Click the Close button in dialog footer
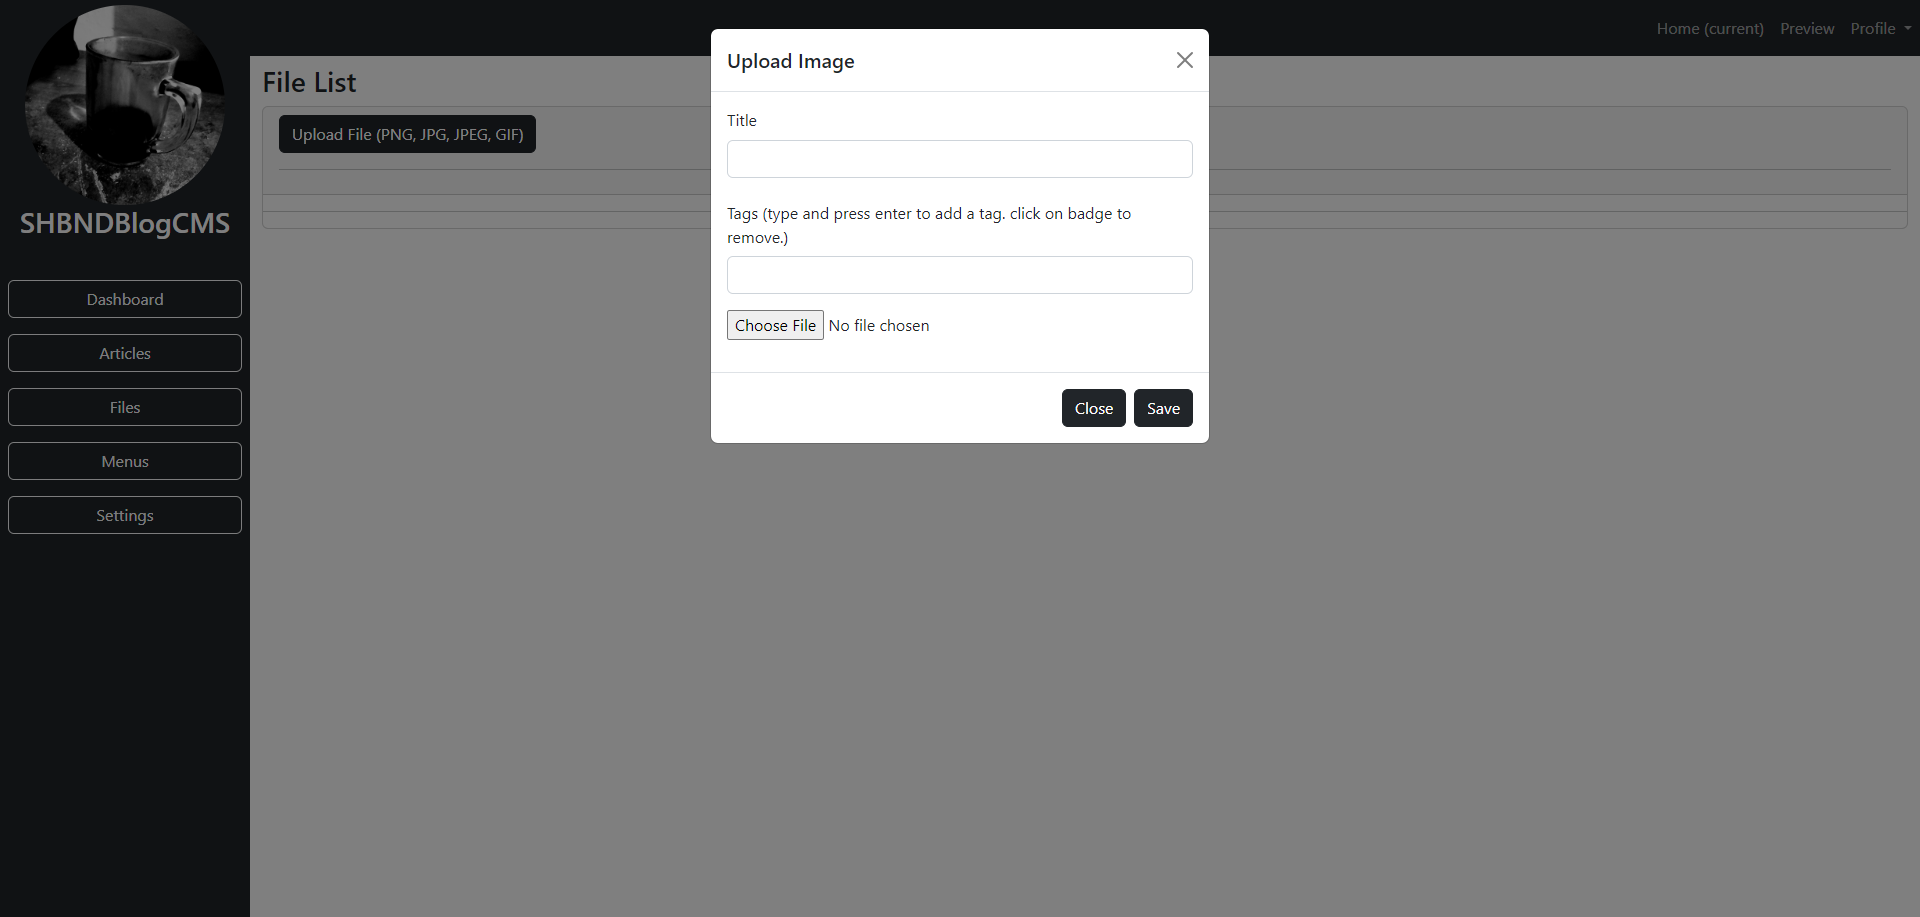Screen dimensions: 1920x917 click(x=1094, y=408)
